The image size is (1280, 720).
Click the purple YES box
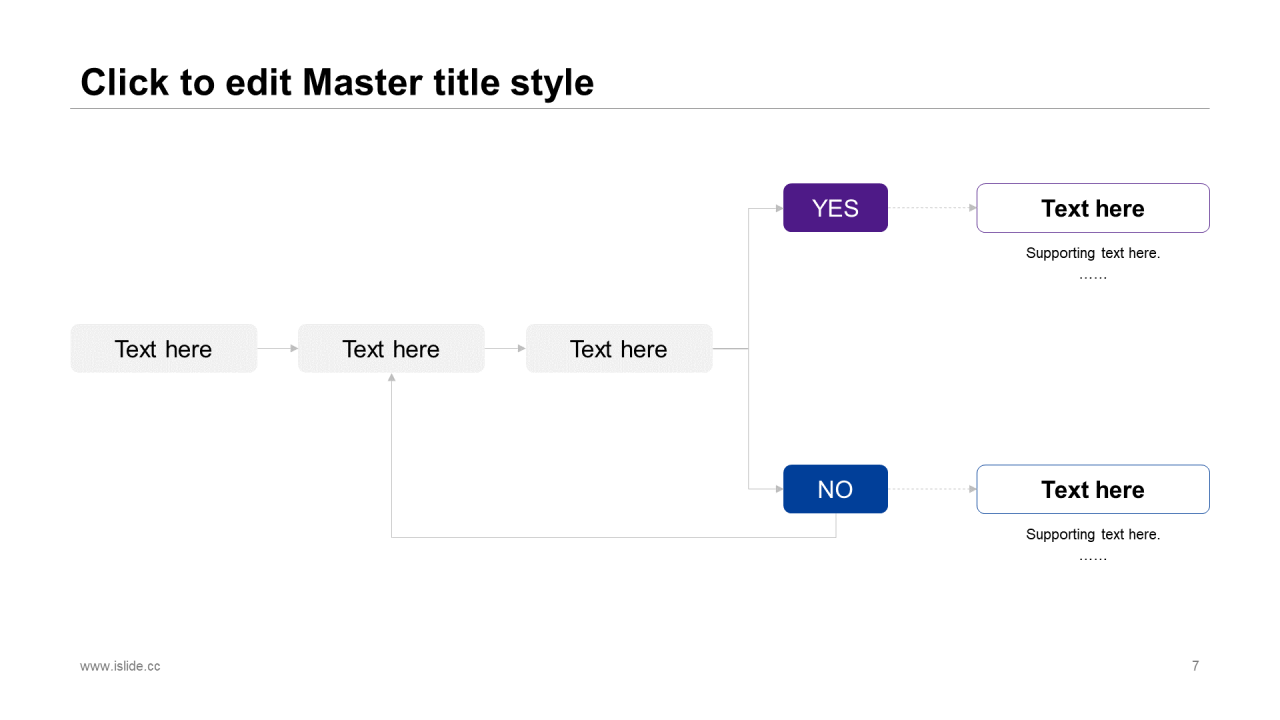835,208
